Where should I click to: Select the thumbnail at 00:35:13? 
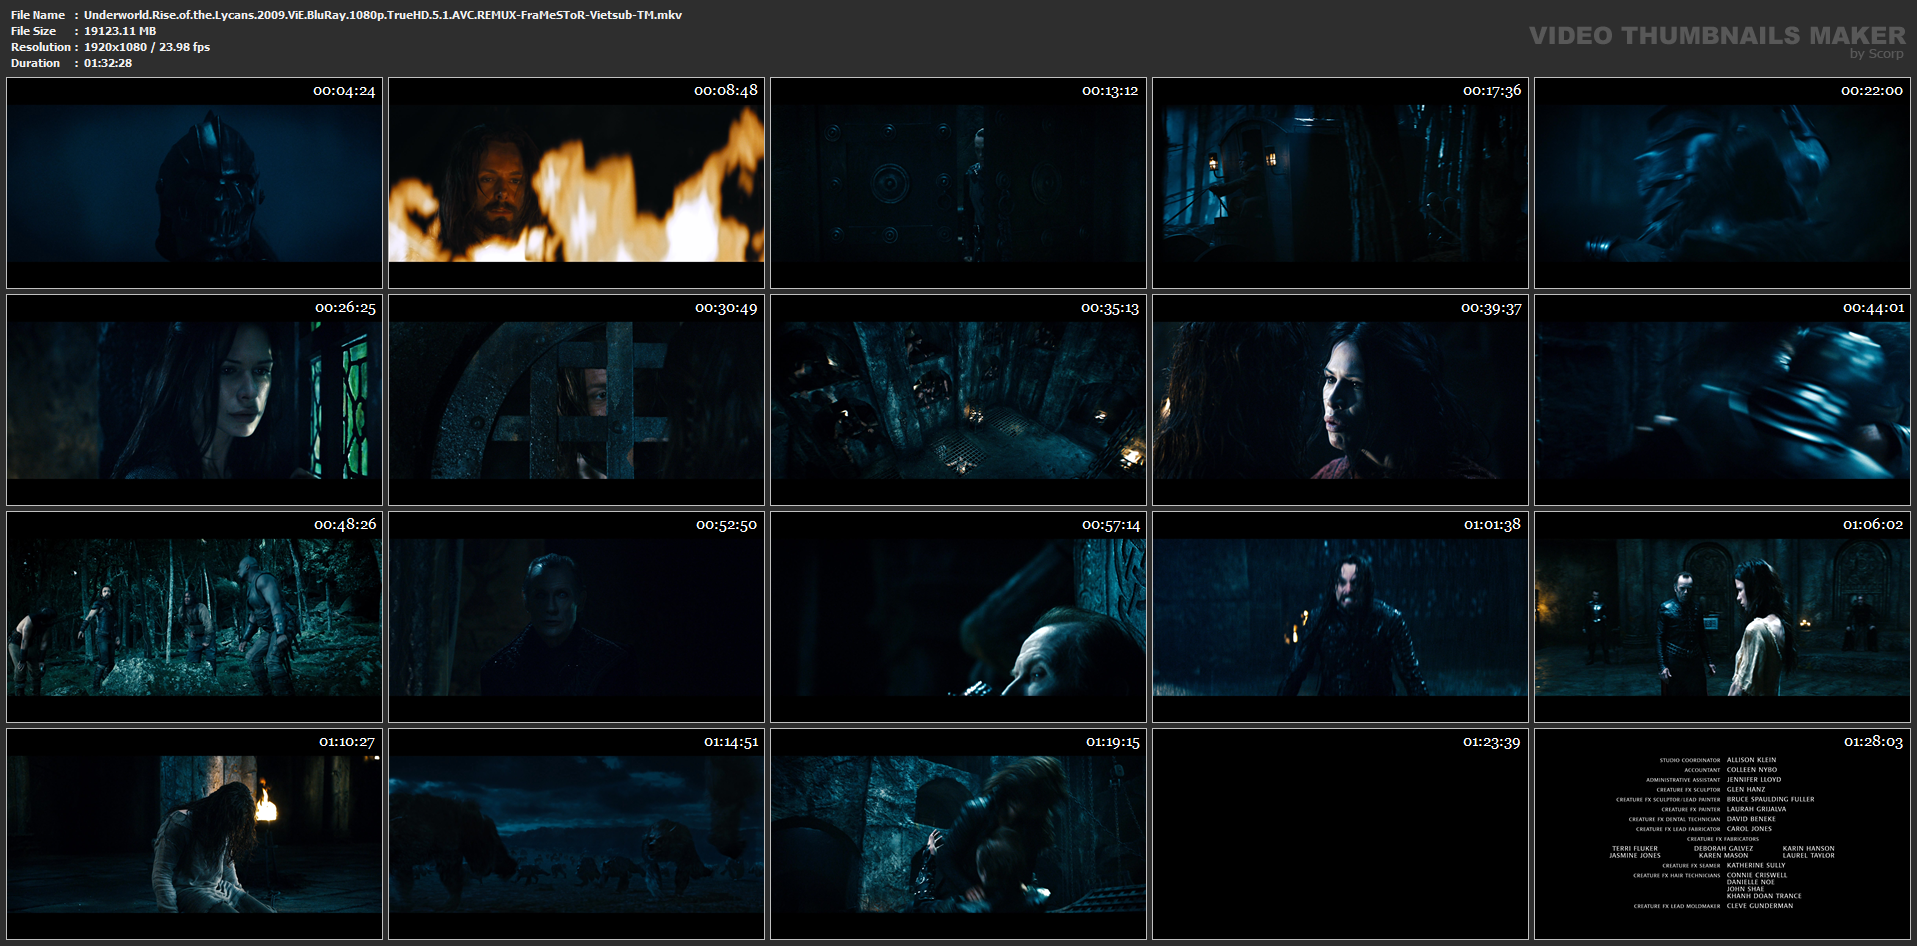[x=958, y=400]
